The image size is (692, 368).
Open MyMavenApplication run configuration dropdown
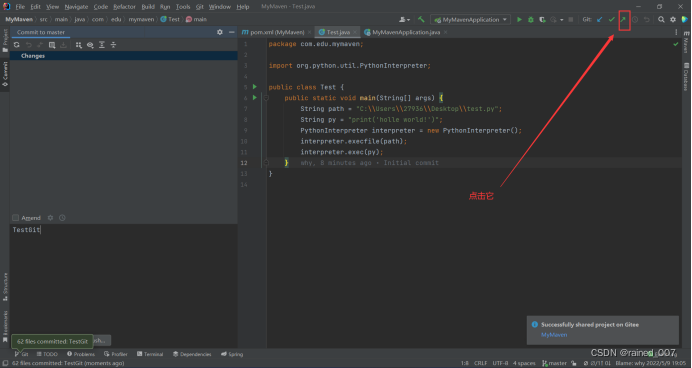pyautogui.click(x=470, y=19)
